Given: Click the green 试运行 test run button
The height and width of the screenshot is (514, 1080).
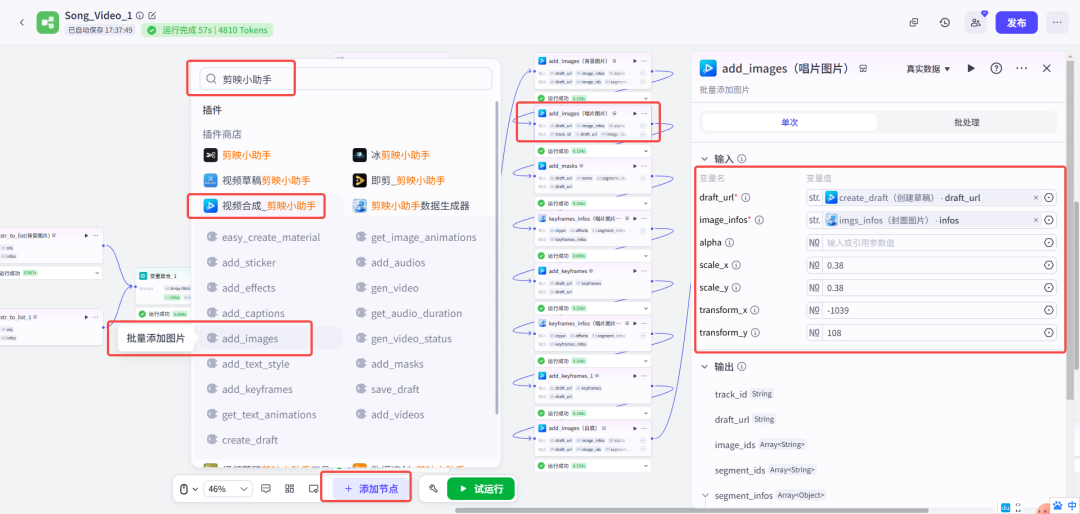Looking at the screenshot, I should coord(480,489).
